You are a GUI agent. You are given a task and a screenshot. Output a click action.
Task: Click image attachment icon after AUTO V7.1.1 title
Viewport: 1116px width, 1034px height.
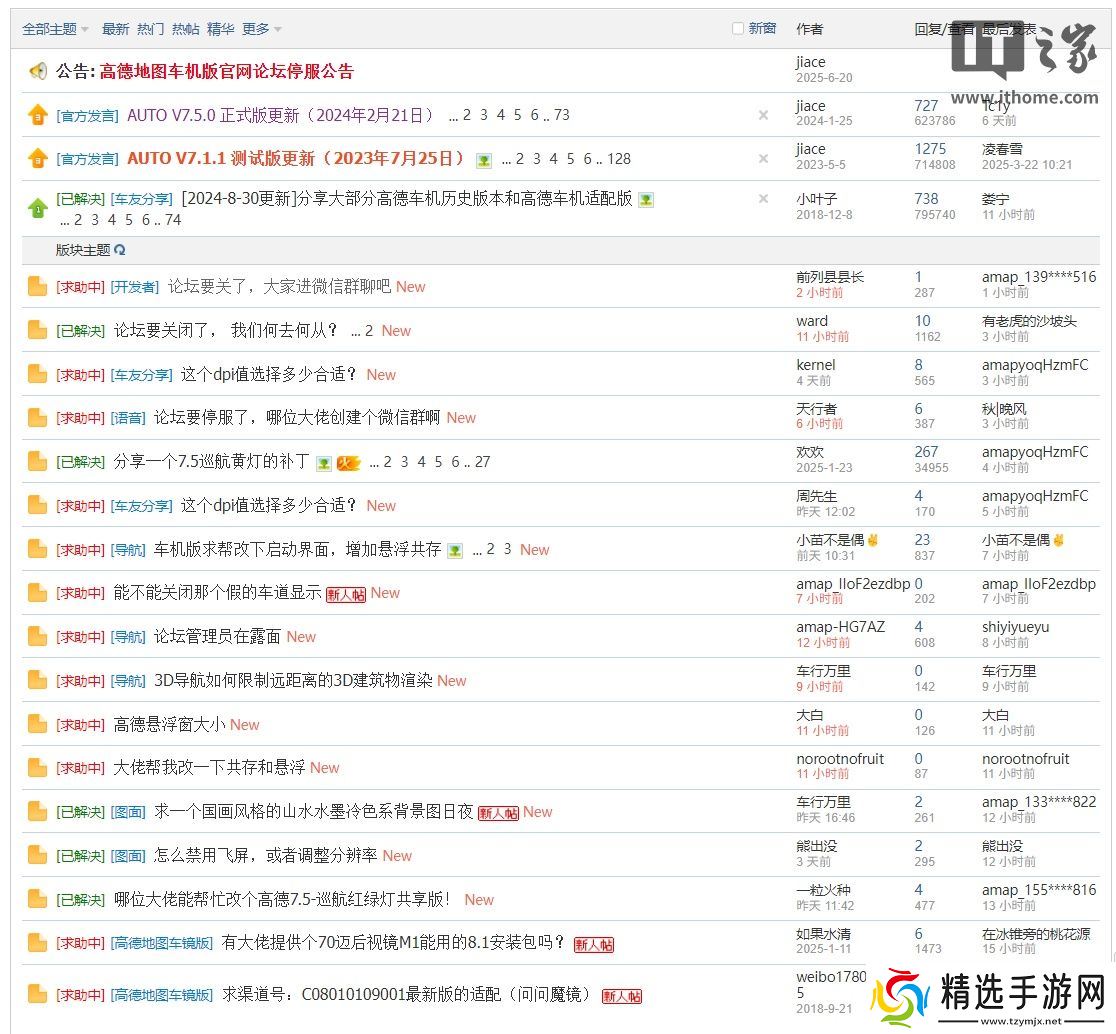(484, 160)
